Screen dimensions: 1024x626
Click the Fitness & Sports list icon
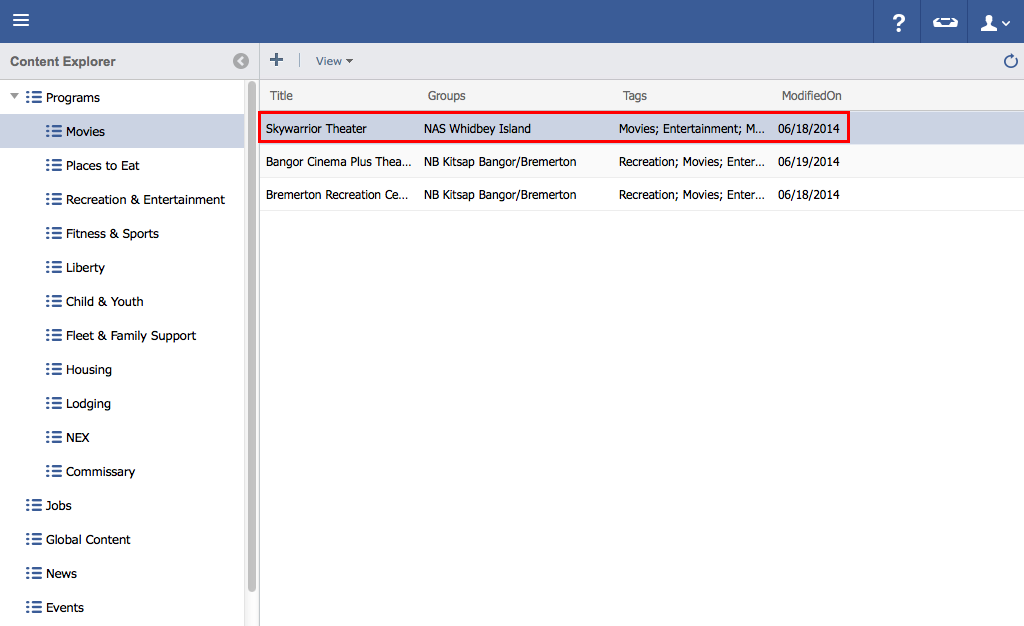click(54, 233)
